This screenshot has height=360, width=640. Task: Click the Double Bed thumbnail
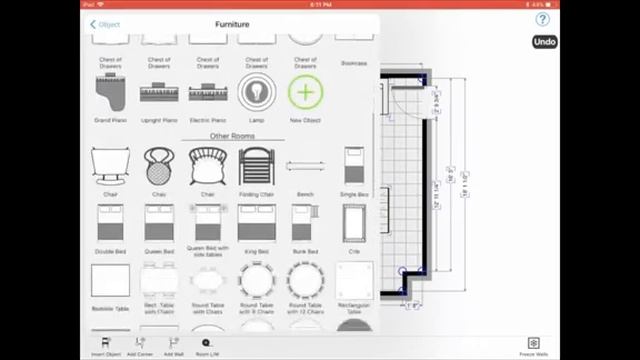tap(110, 223)
